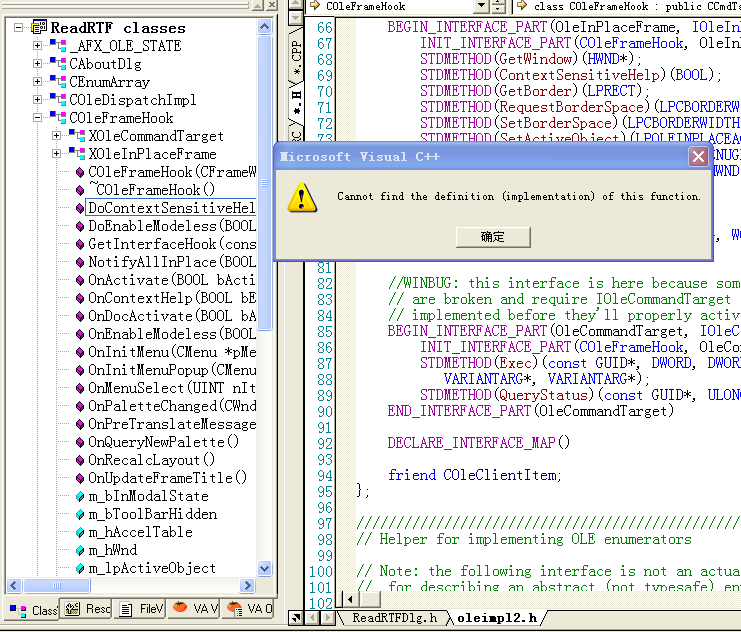This screenshot has width=741, height=632.
Task: Select the OnQueryNewPalette method in tree
Action: click(x=164, y=442)
